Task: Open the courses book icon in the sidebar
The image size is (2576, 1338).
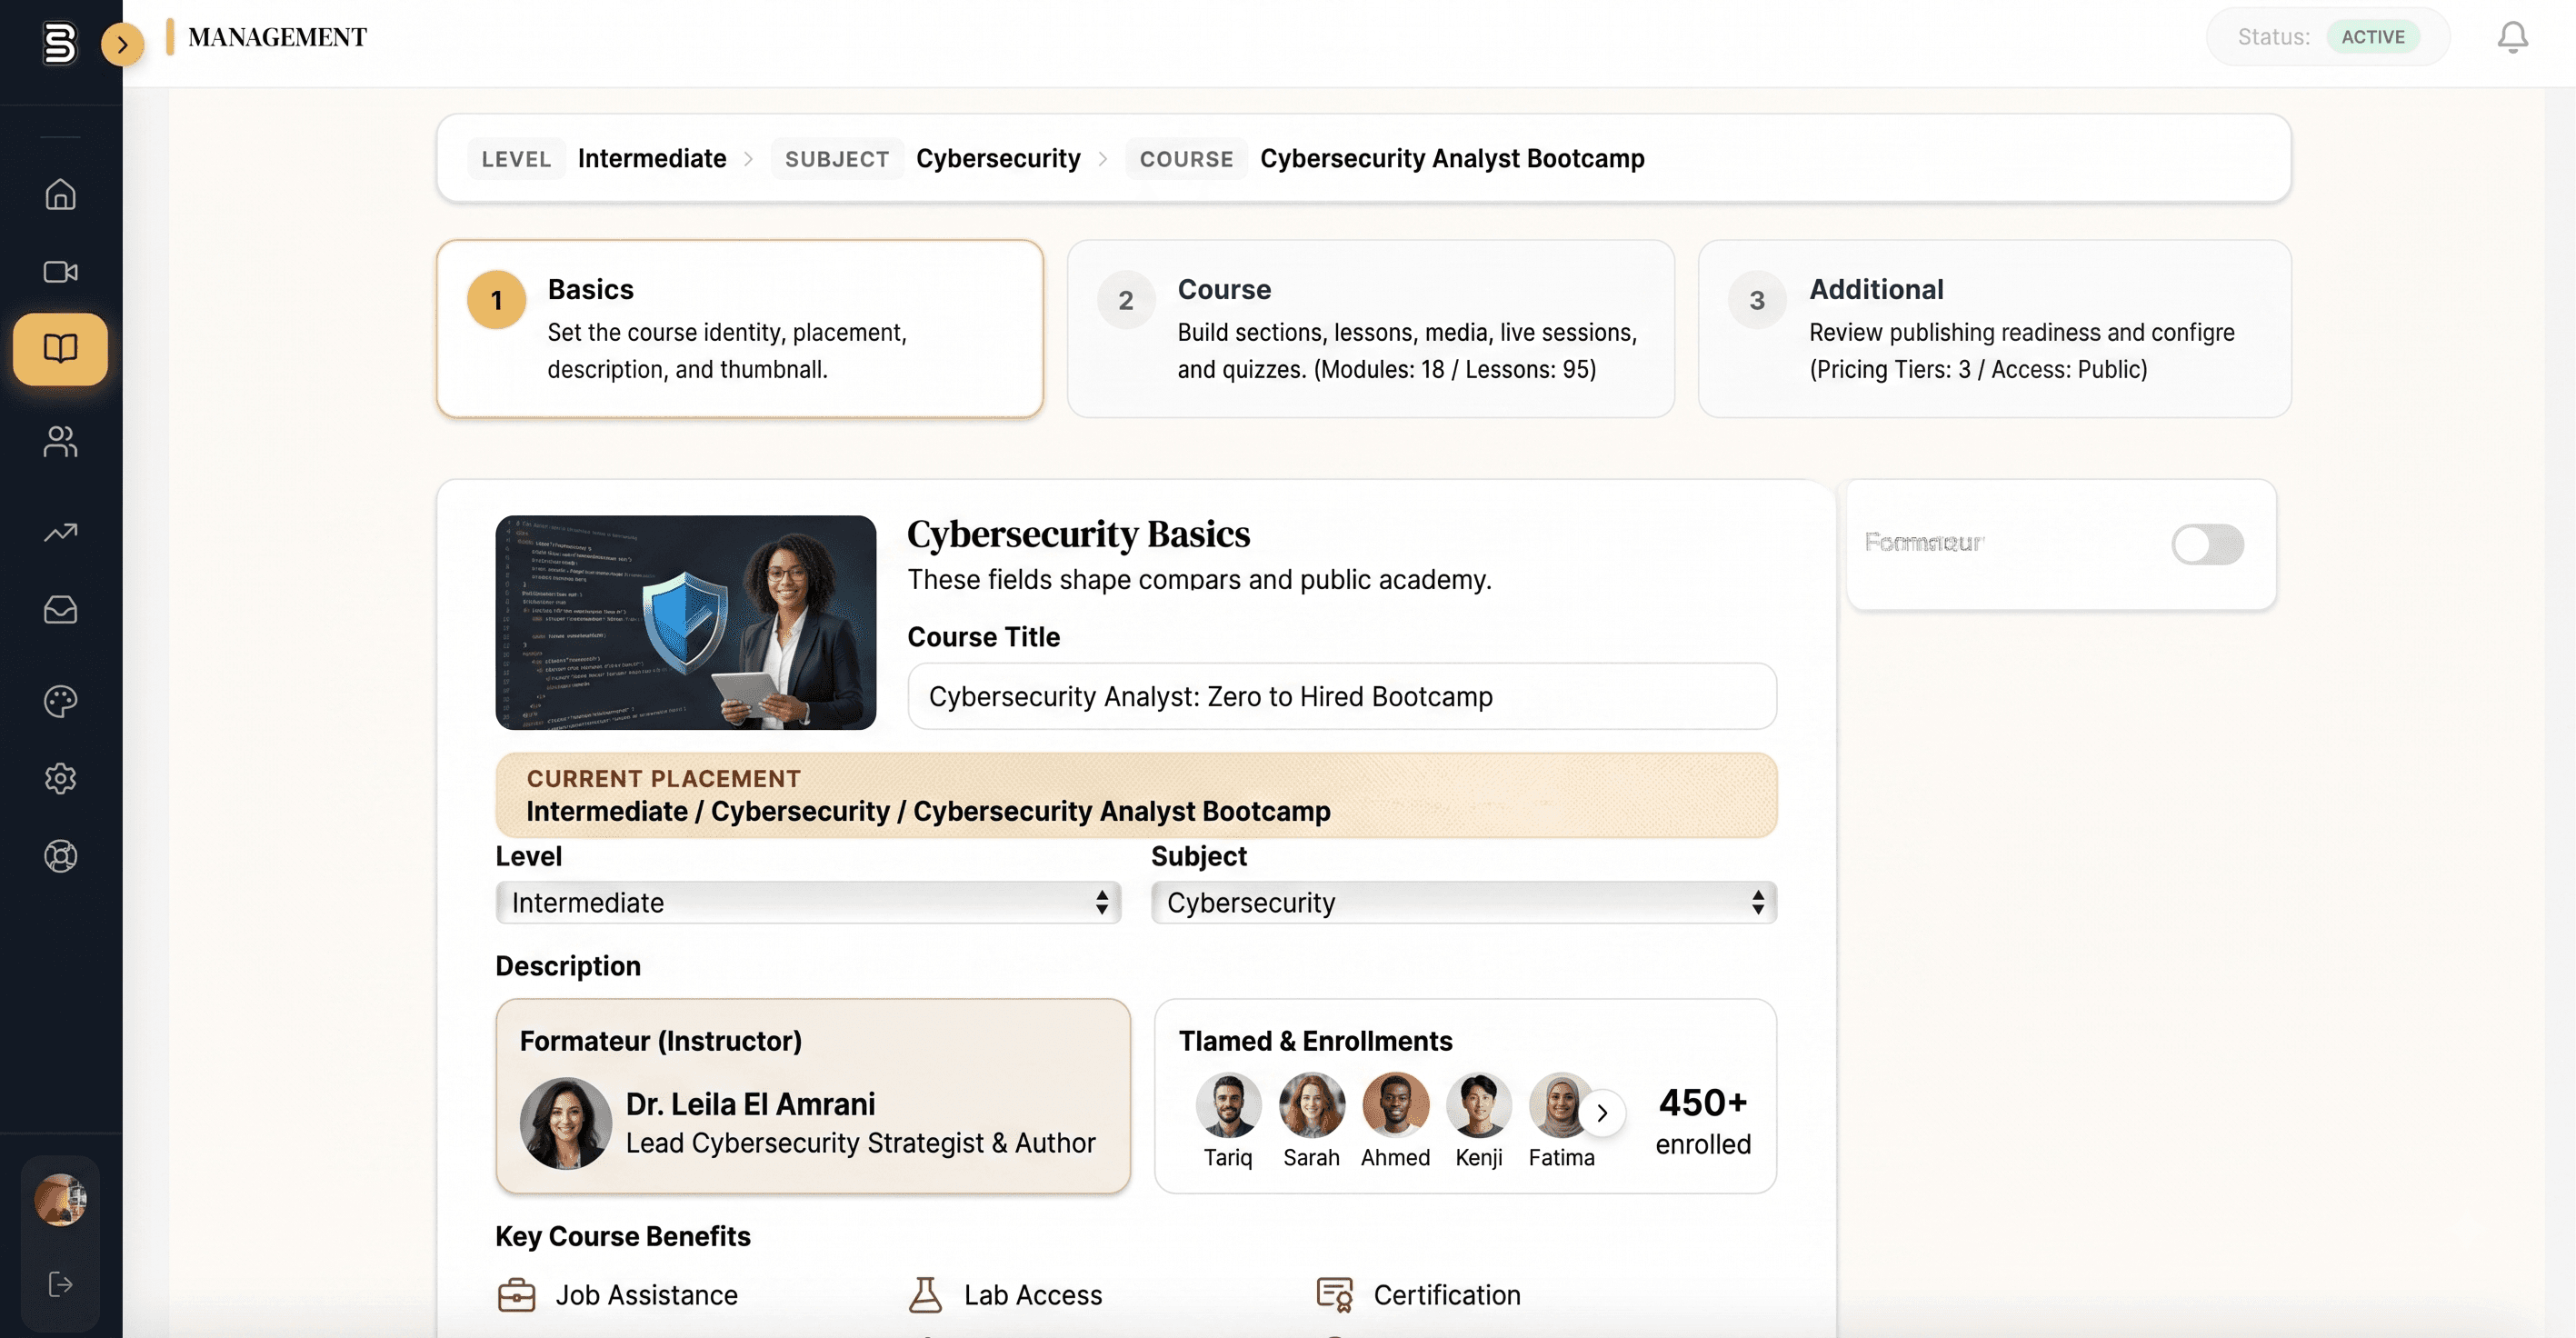Action: coord(60,348)
